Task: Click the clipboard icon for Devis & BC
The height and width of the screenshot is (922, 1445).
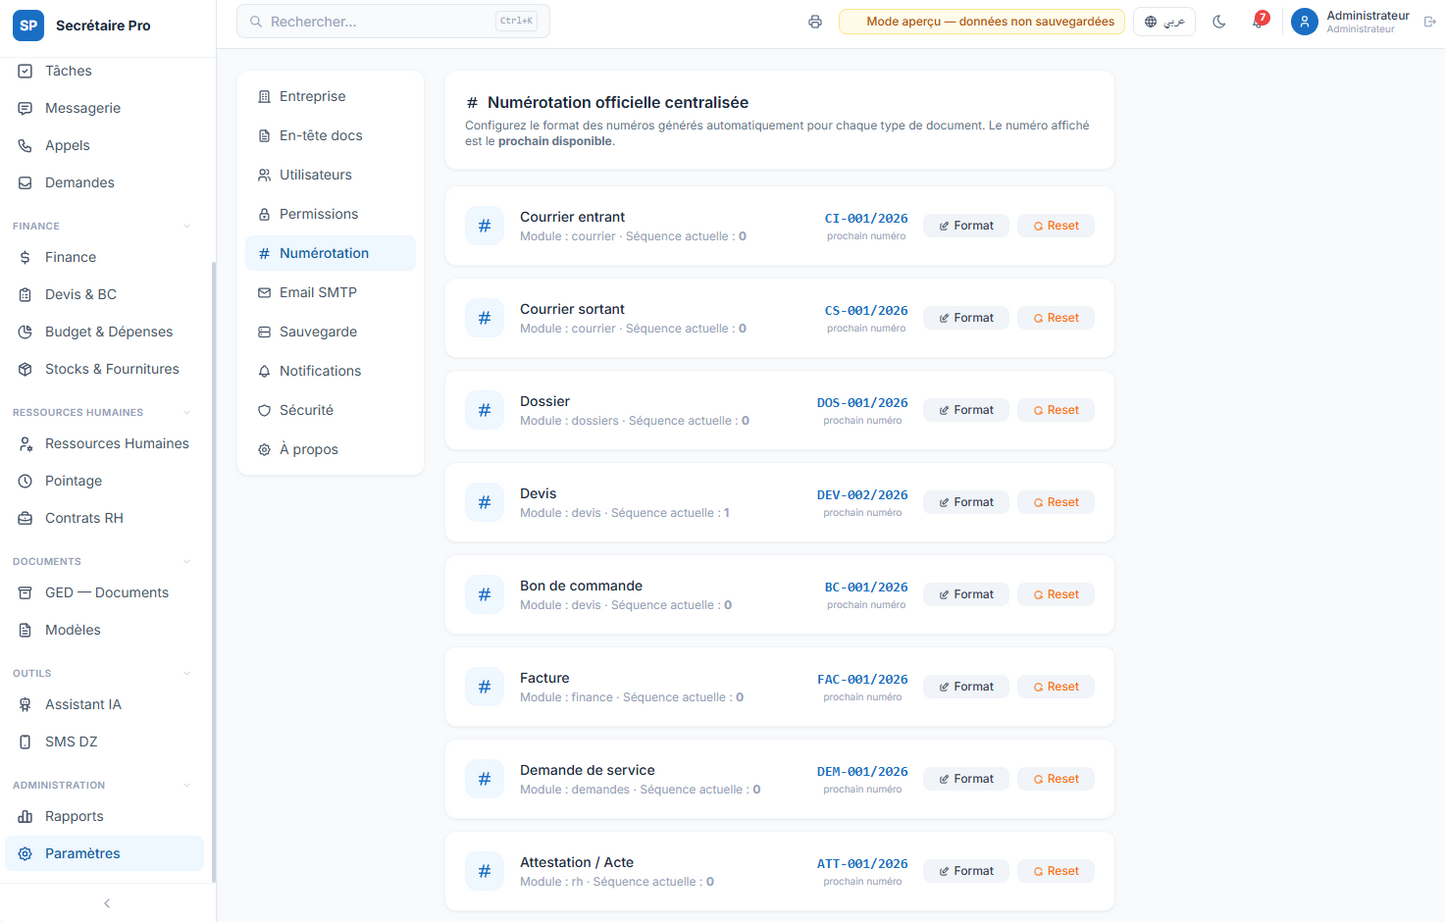Action: 25,294
